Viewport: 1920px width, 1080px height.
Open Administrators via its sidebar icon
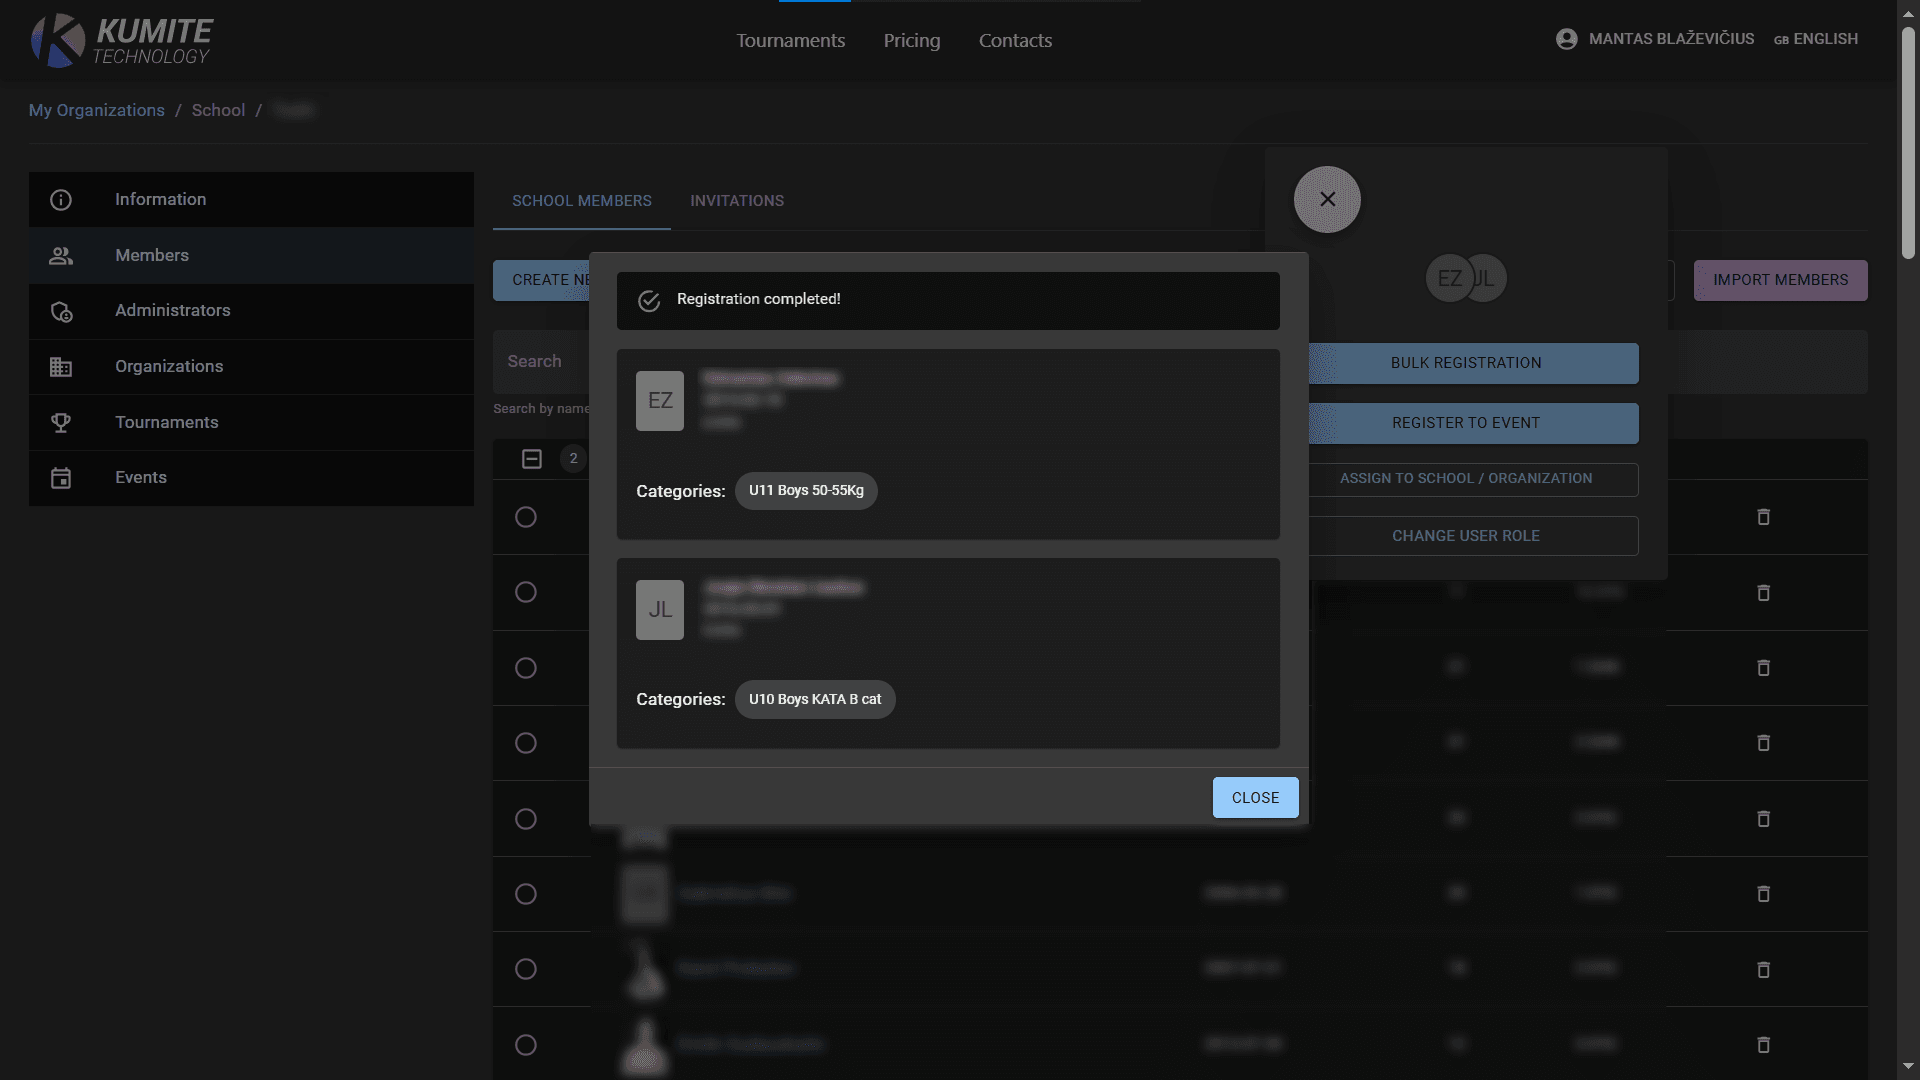click(x=60, y=311)
